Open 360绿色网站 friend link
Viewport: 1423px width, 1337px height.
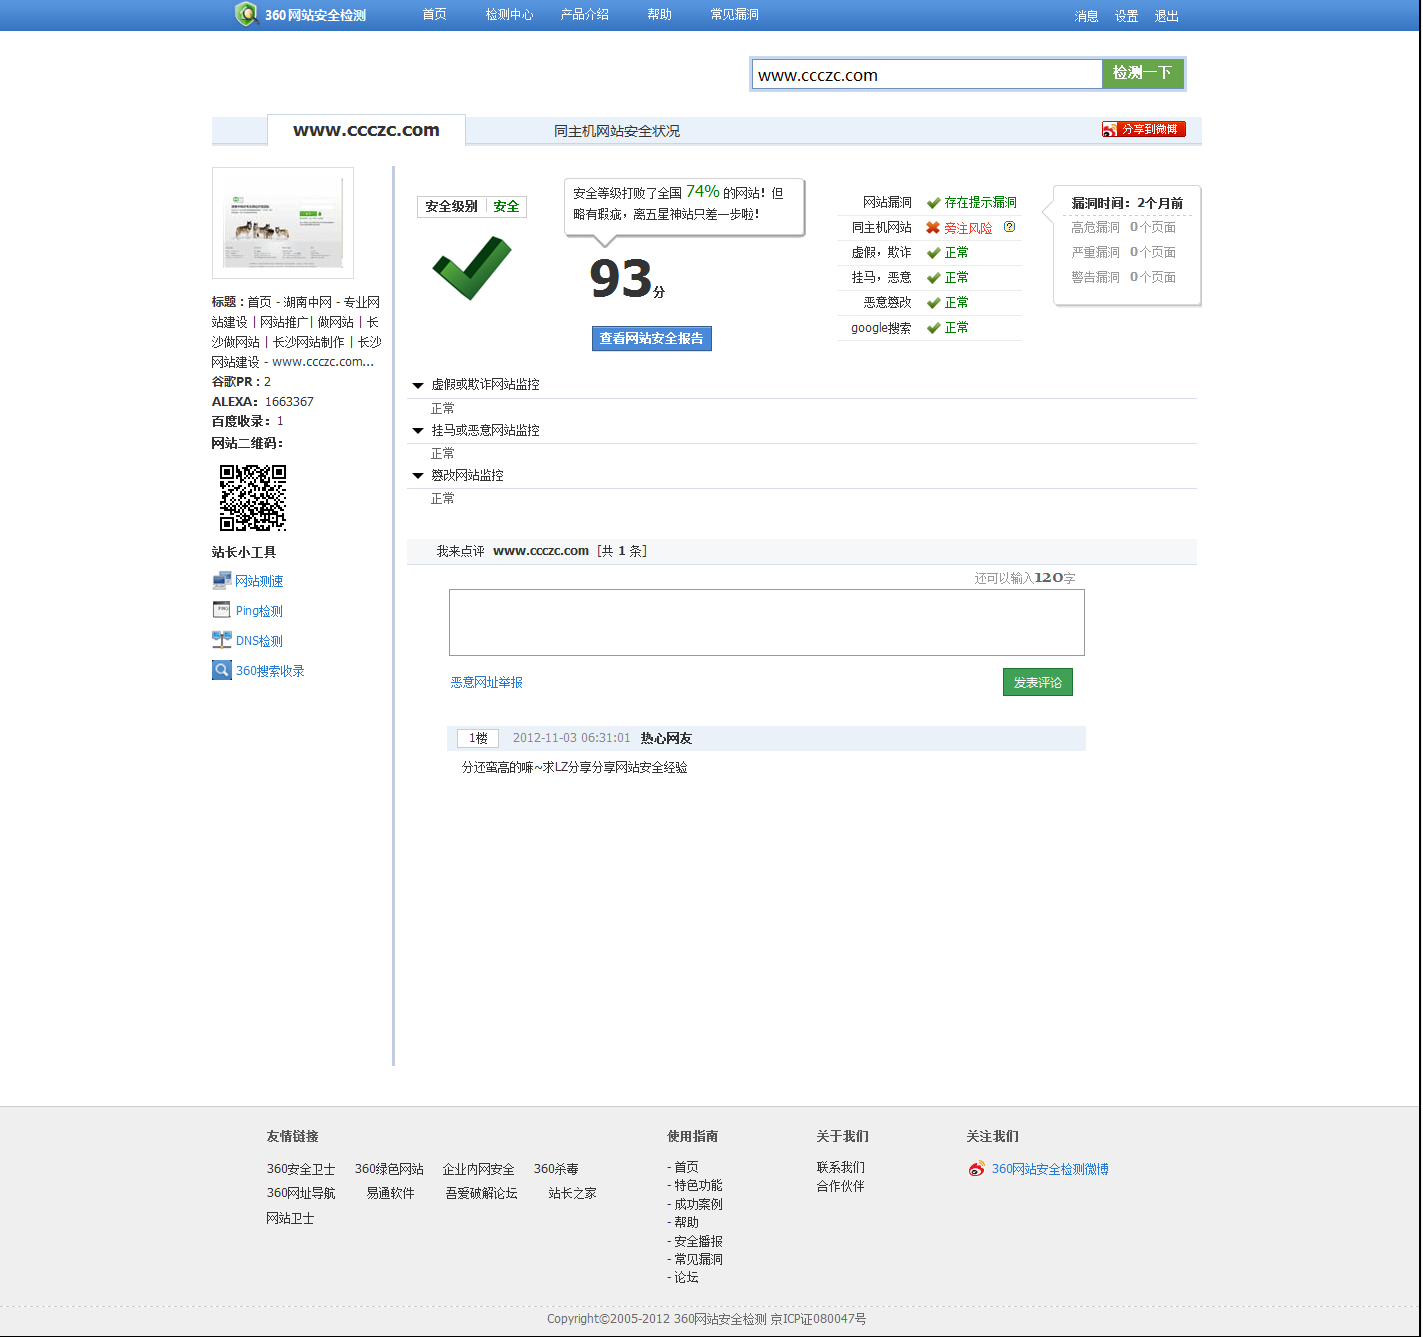(389, 1169)
